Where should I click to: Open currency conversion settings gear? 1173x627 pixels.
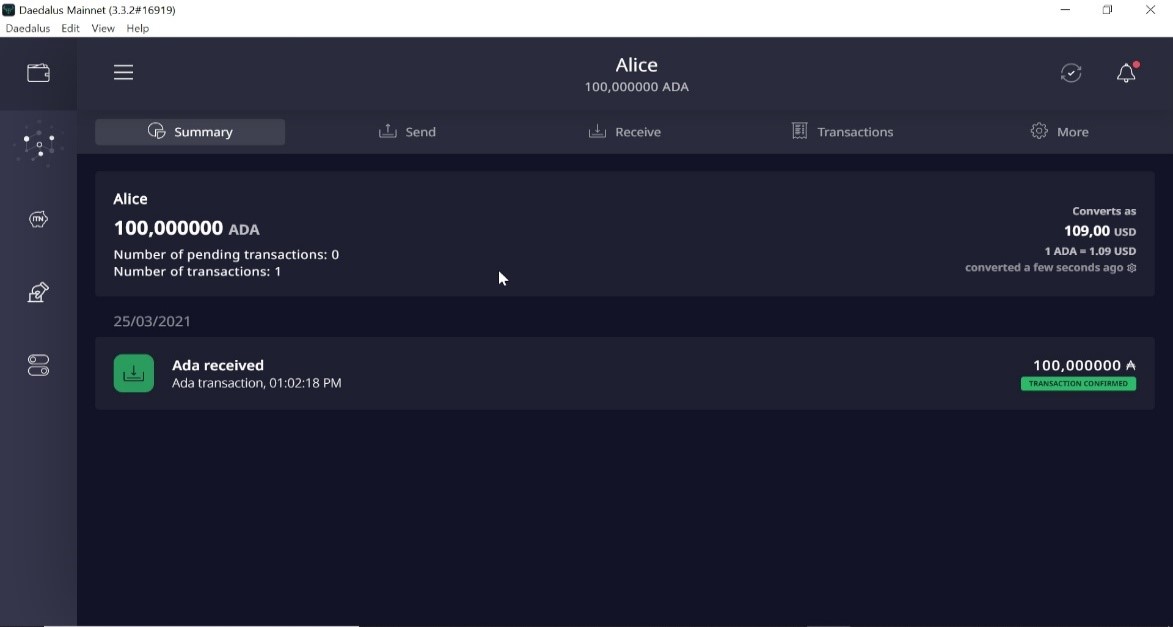coord(1132,268)
